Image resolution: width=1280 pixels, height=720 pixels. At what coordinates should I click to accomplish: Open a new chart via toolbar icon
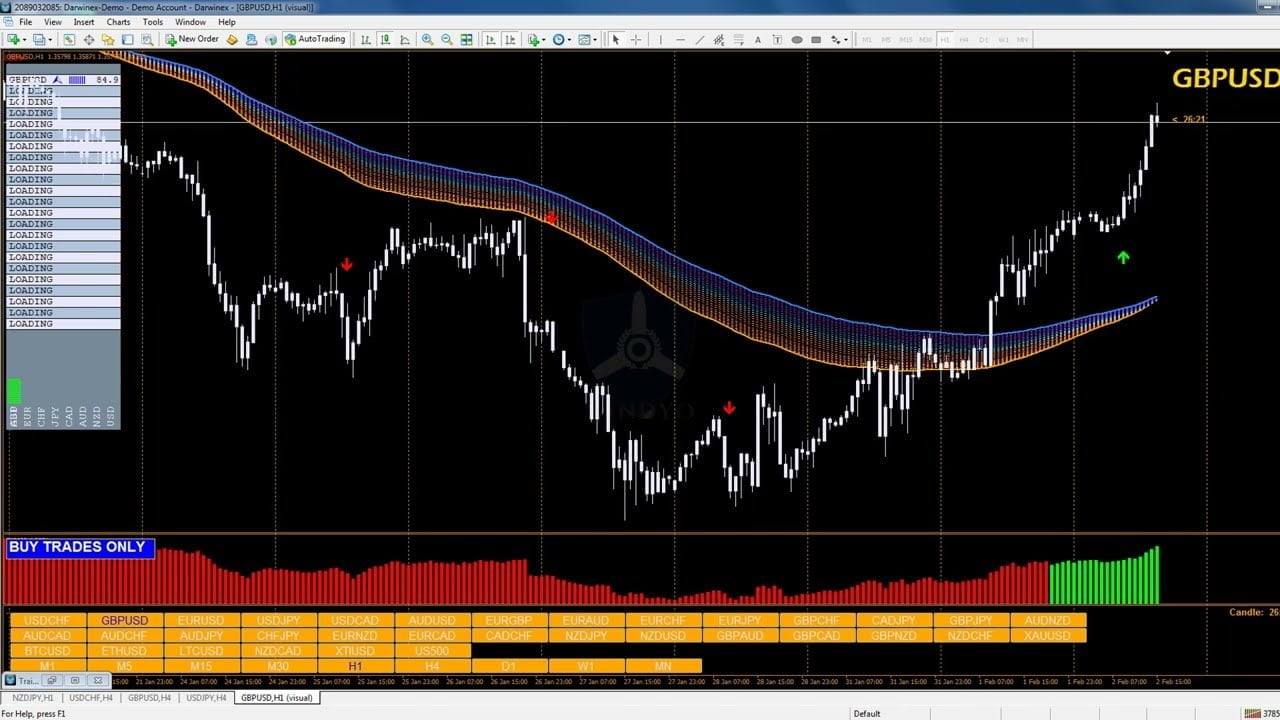coord(14,39)
